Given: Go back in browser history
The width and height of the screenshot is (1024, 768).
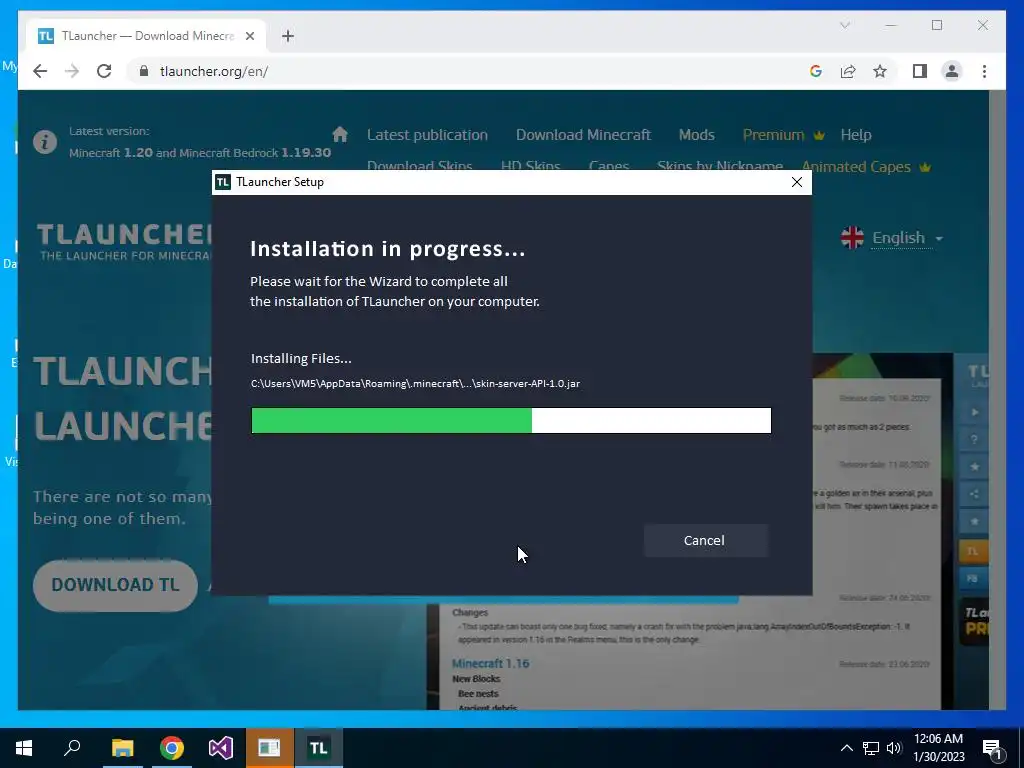Looking at the screenshot, I should coord(40,71).
